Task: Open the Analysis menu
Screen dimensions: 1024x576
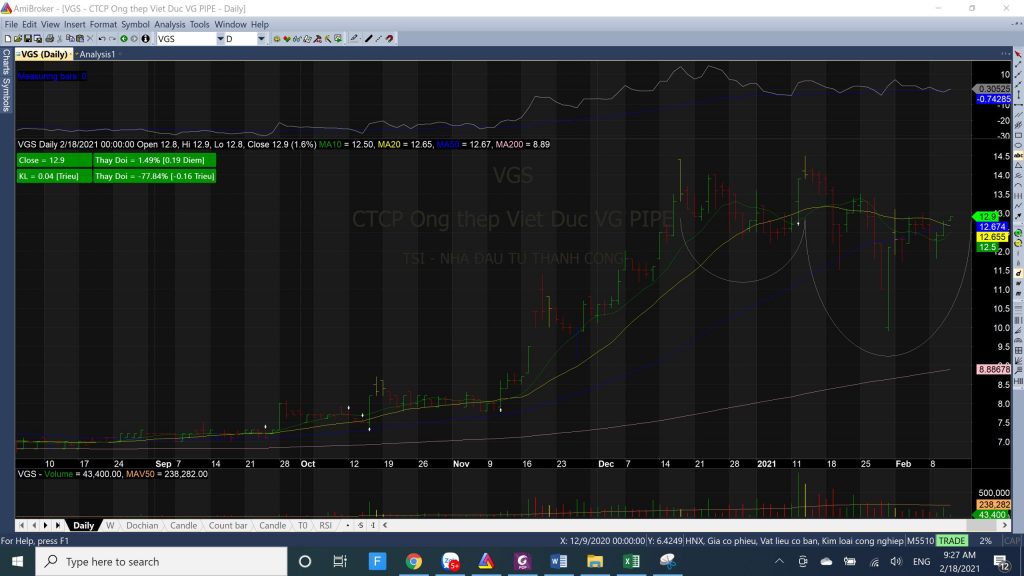Action: pos(169,24)
